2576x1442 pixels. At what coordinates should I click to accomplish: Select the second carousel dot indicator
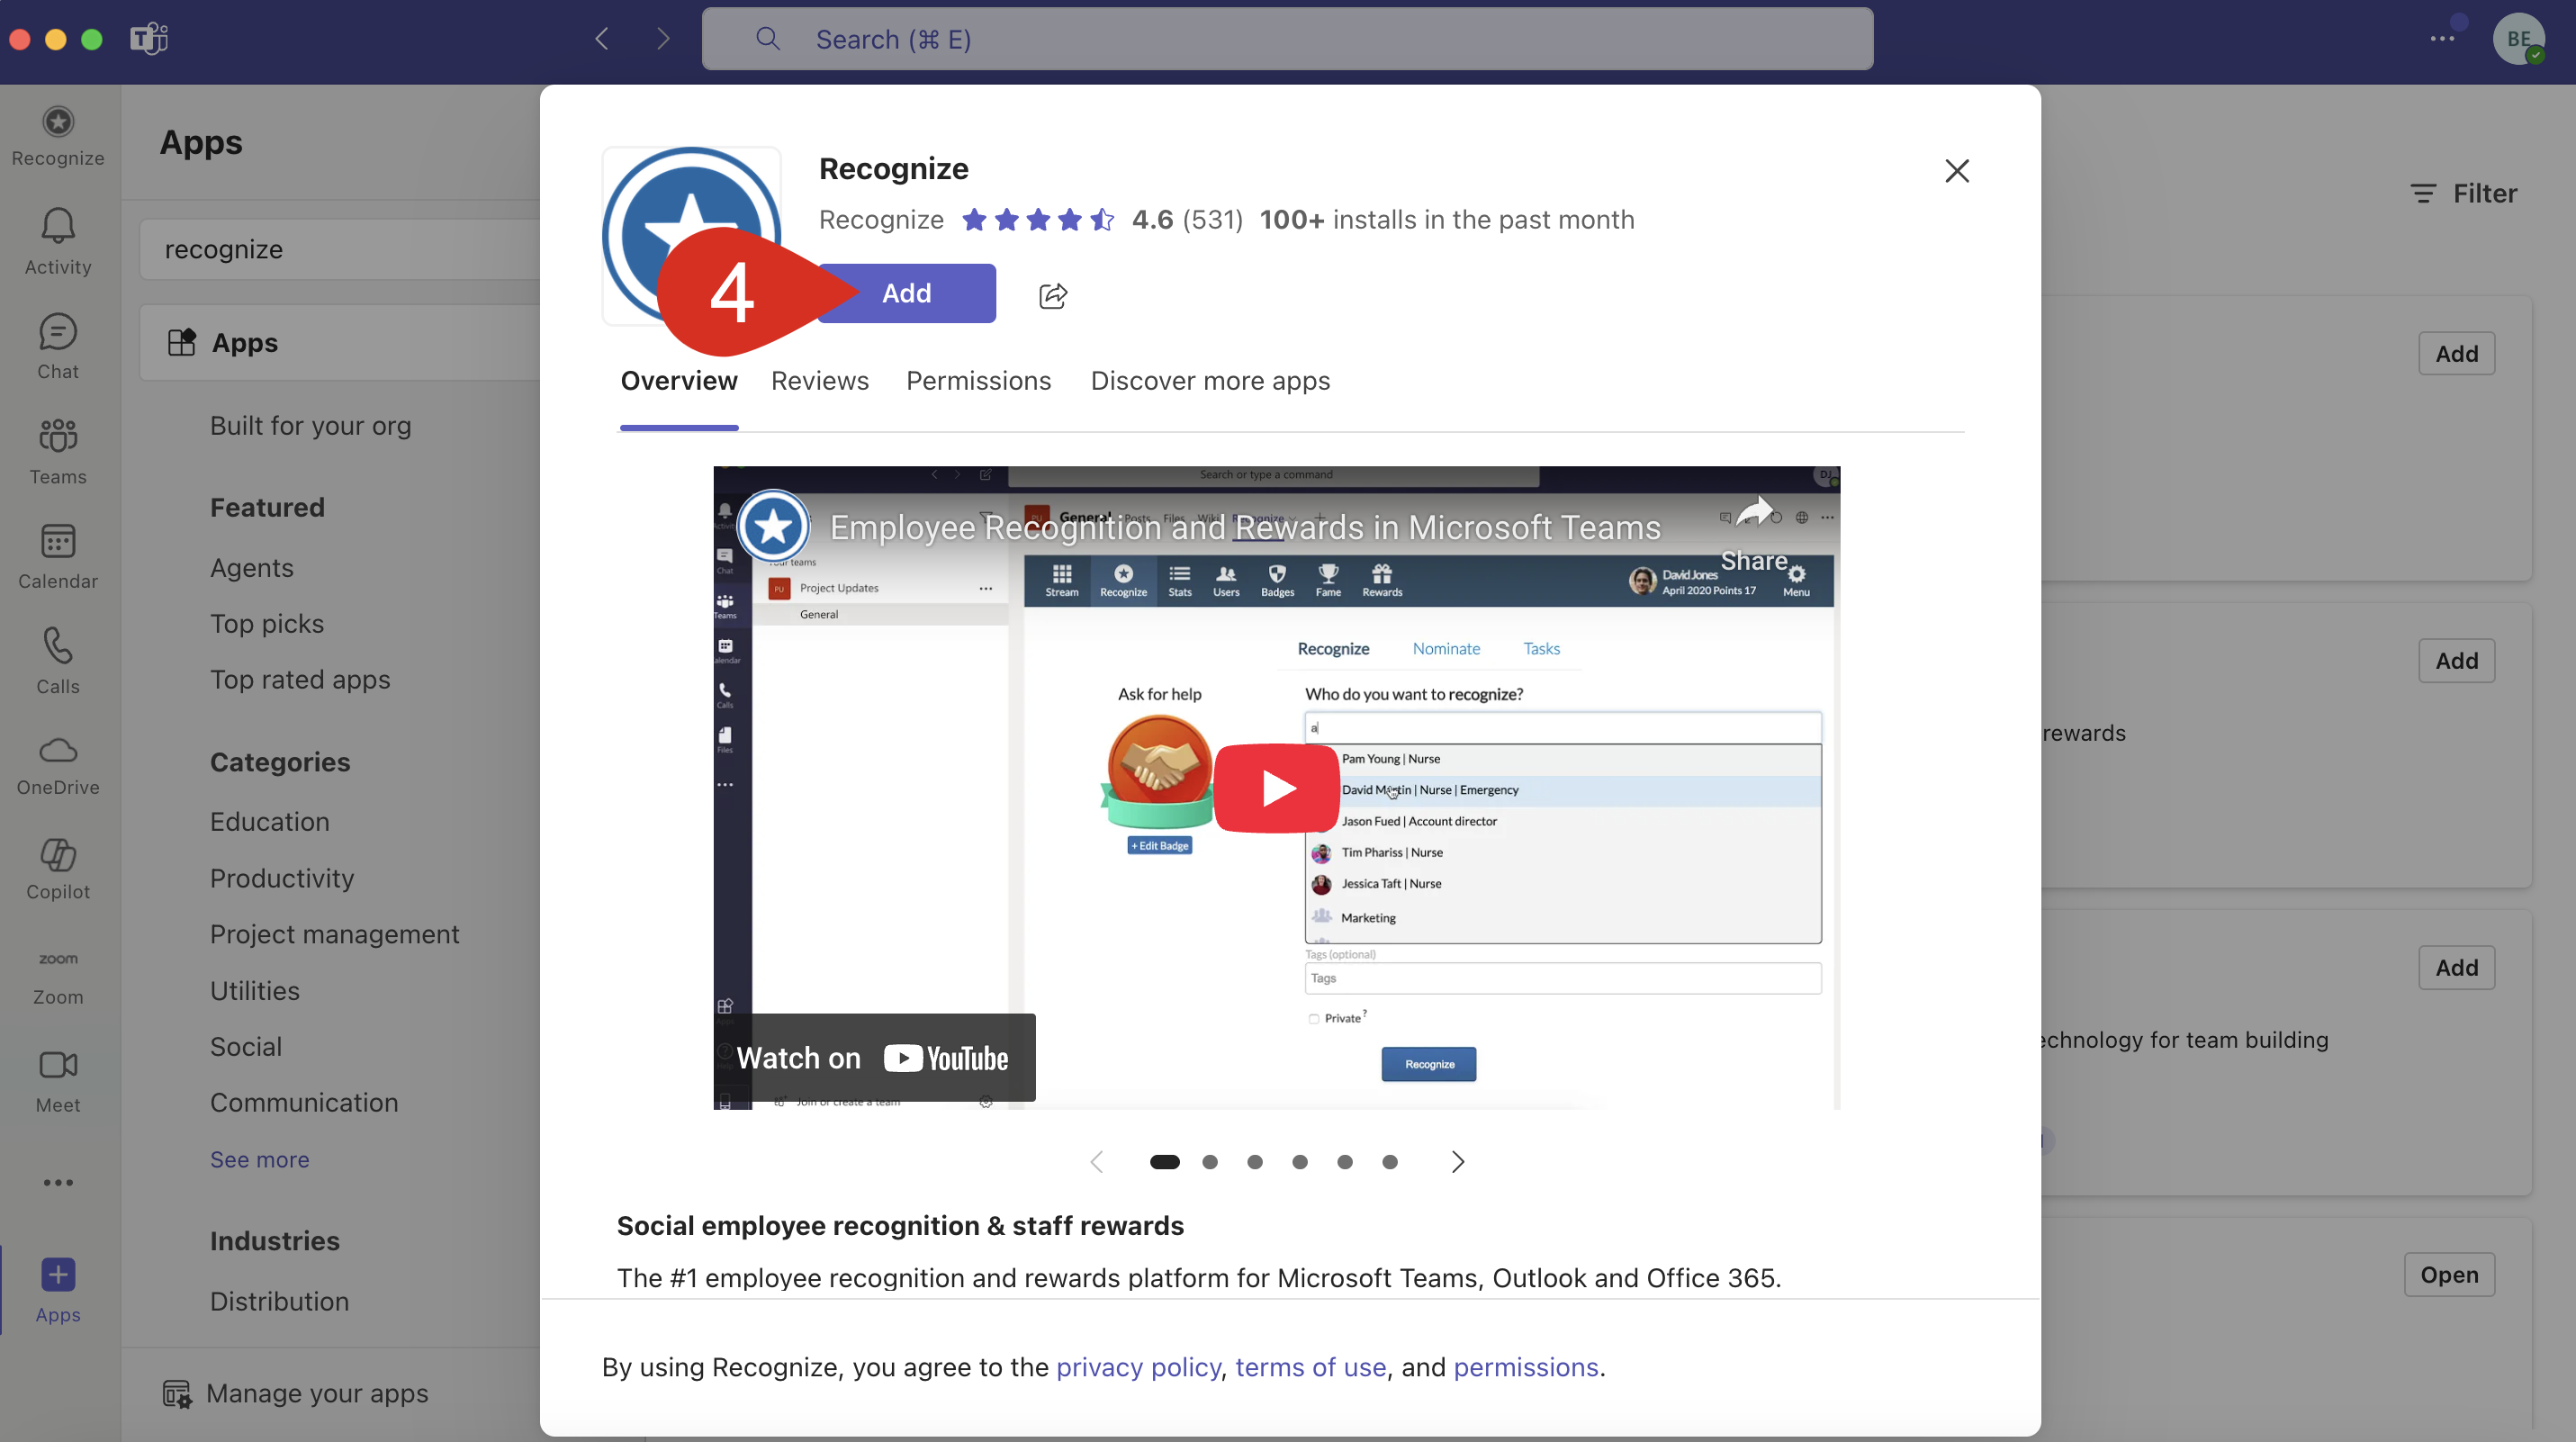[1210, 1162]
